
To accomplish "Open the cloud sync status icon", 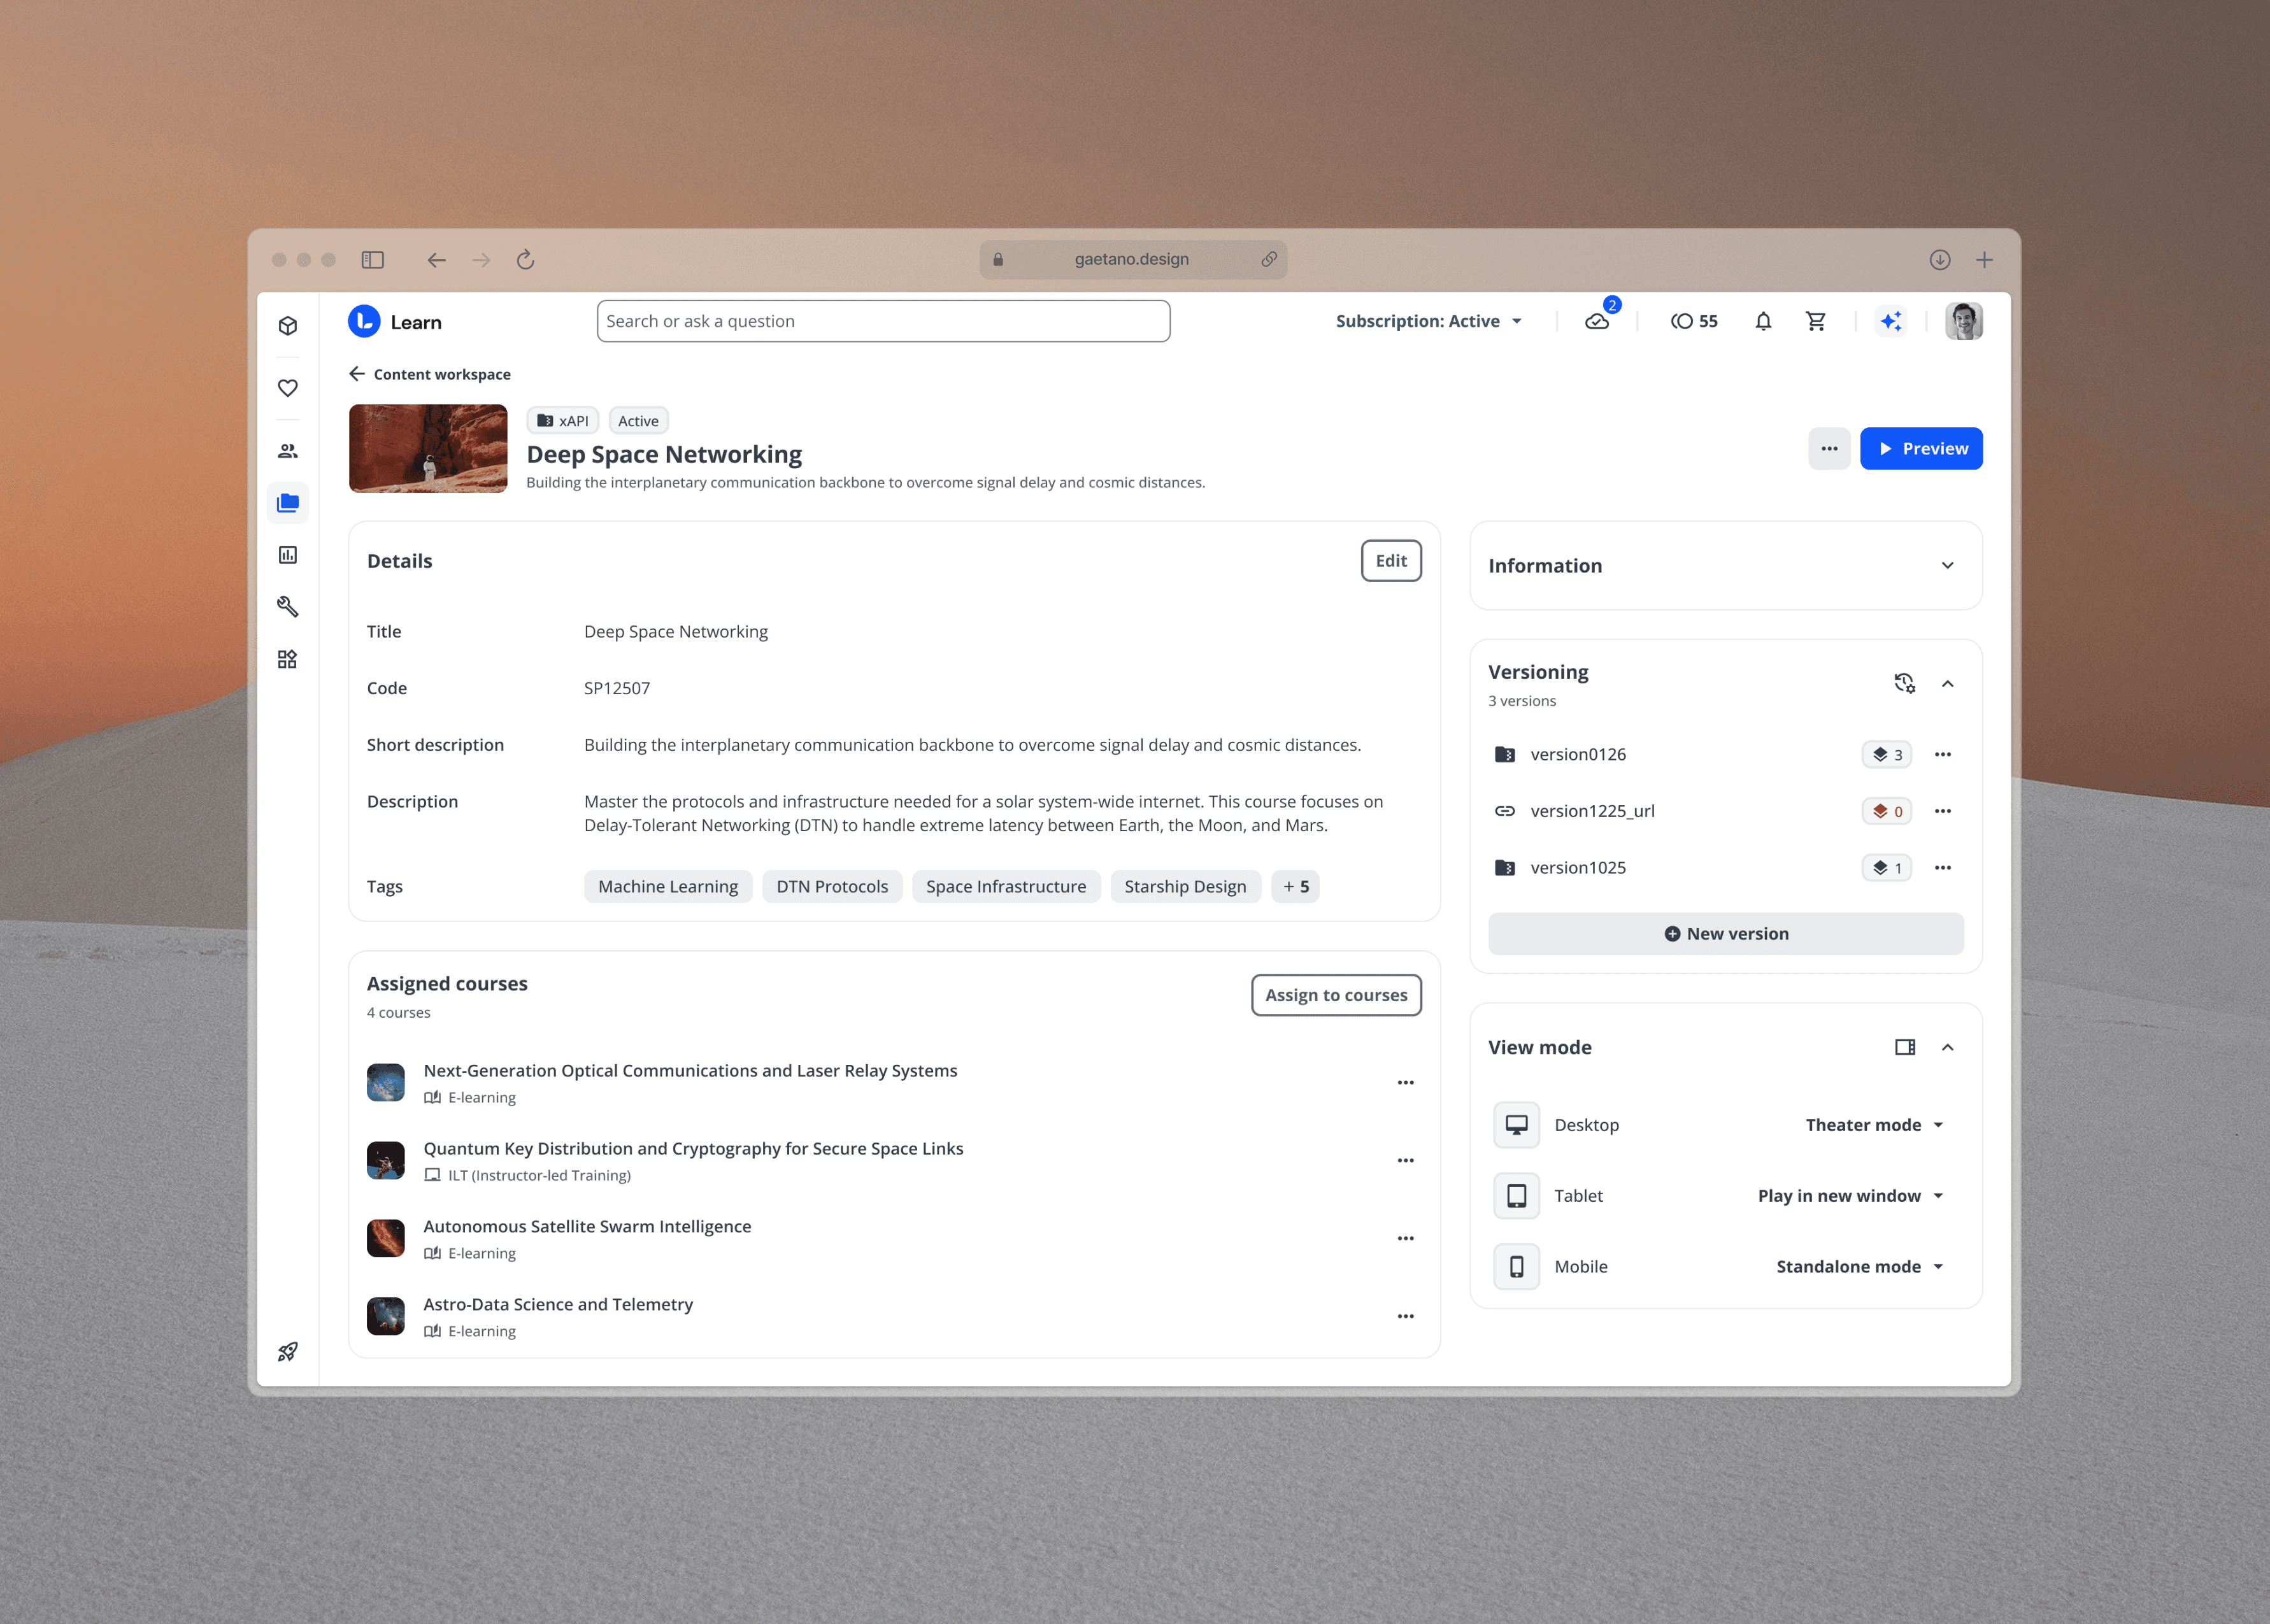I will point(1597,321).
